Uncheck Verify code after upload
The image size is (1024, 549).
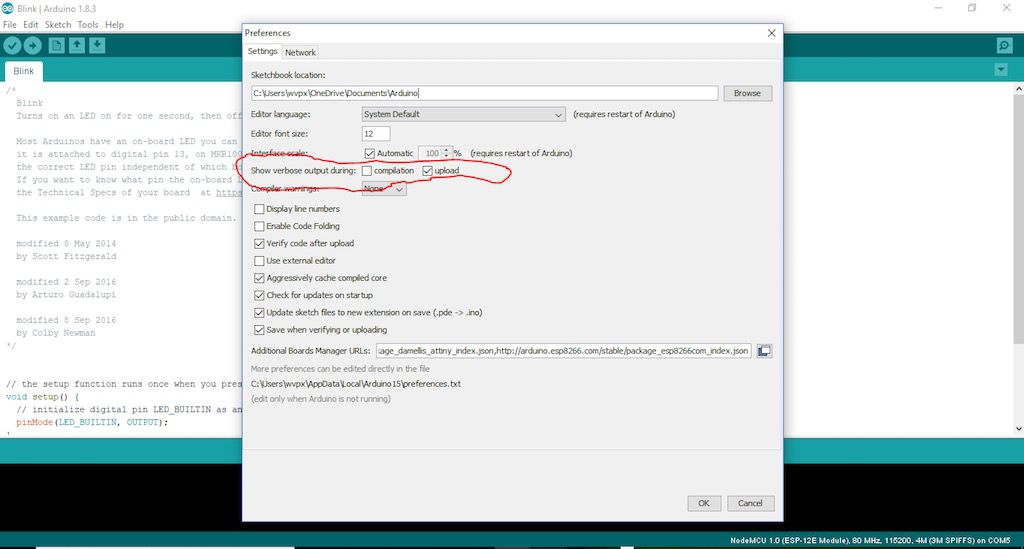click(x=259, y=243)
